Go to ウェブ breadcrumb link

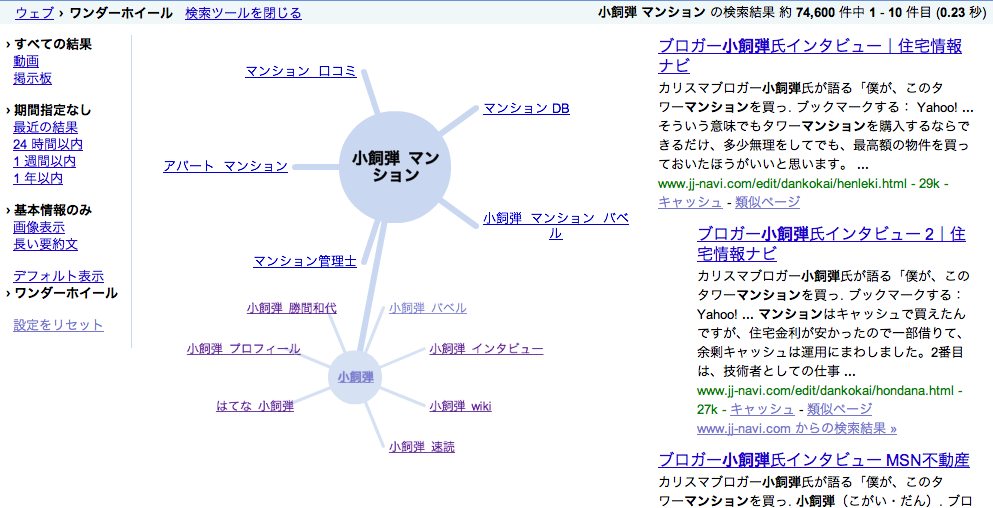[x=34, y=13]
